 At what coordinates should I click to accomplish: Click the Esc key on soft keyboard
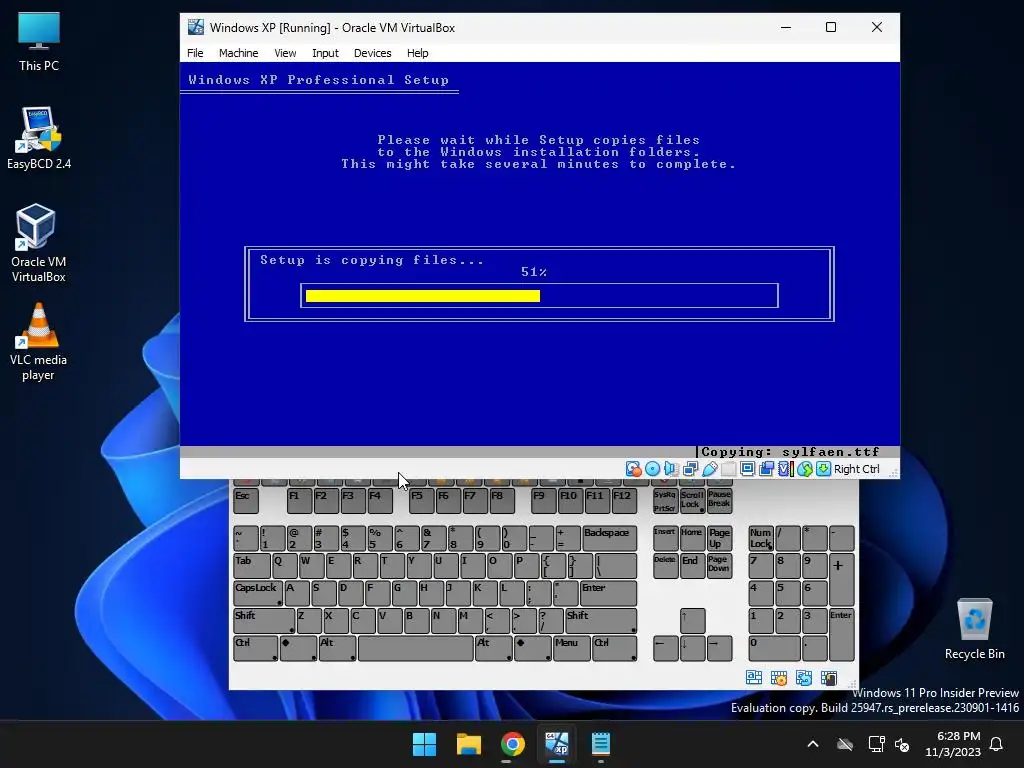click(246, 501)
